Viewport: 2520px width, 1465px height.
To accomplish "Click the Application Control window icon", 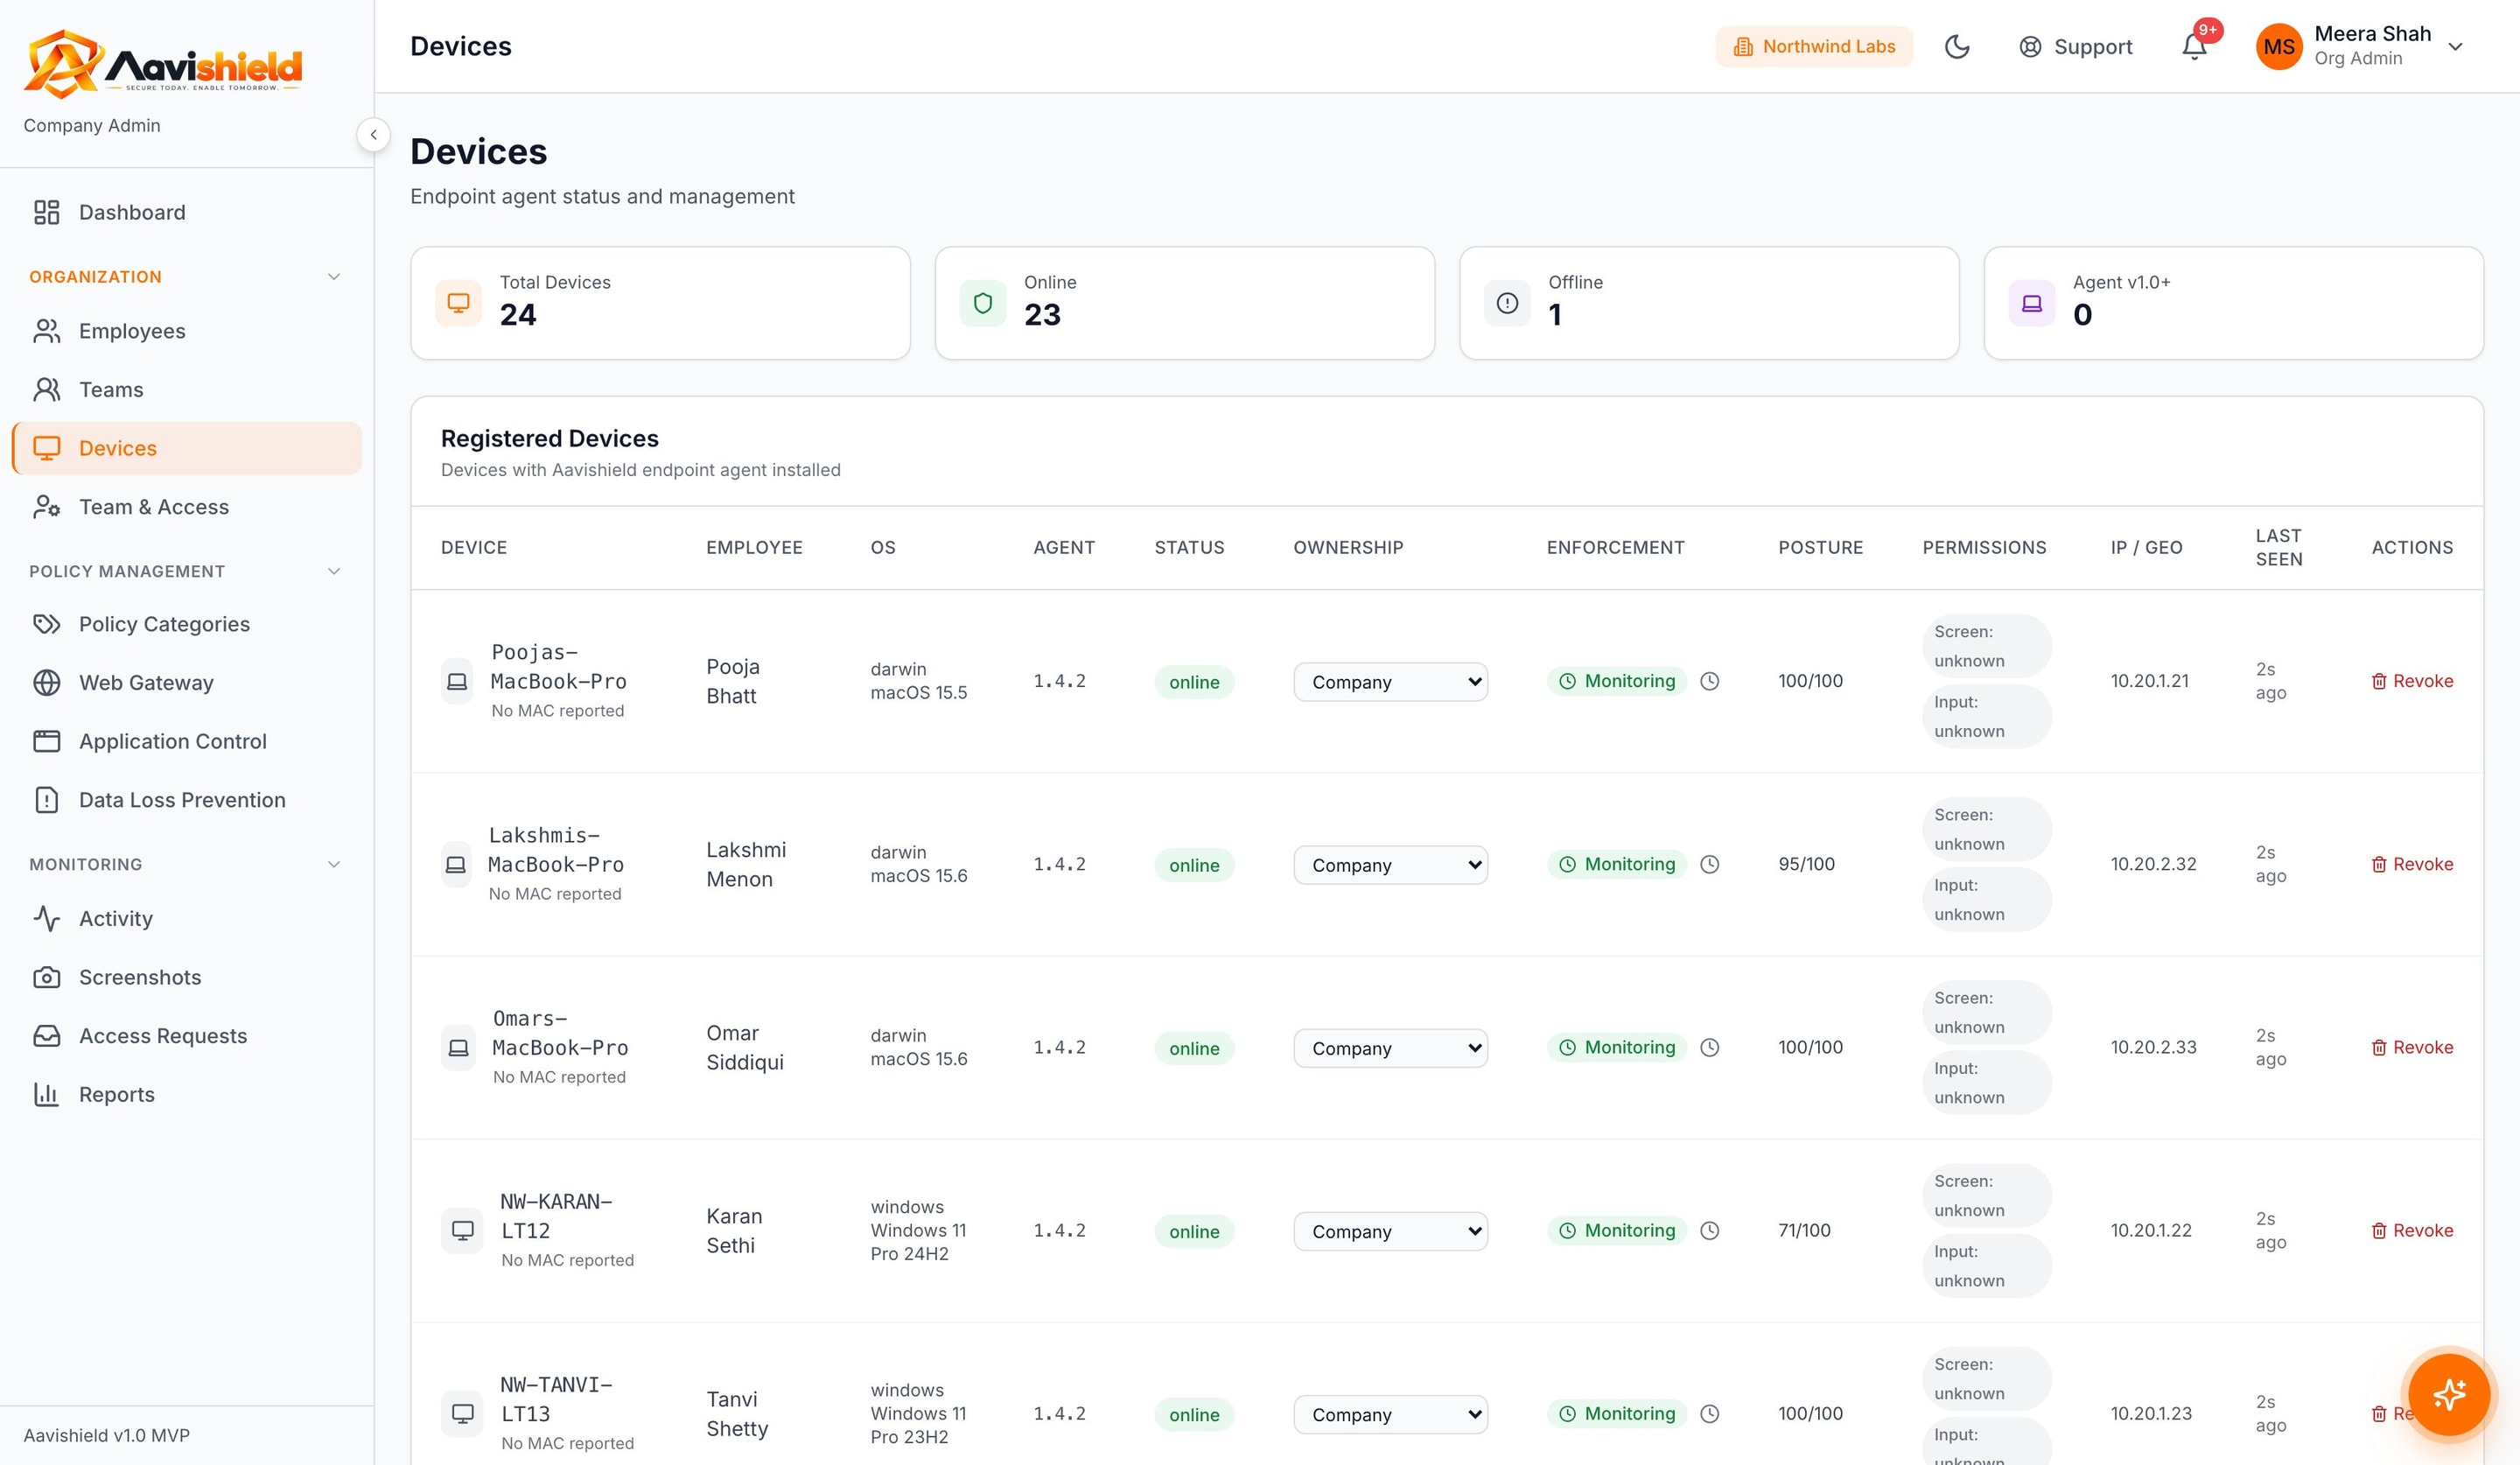I will (47, 741).
